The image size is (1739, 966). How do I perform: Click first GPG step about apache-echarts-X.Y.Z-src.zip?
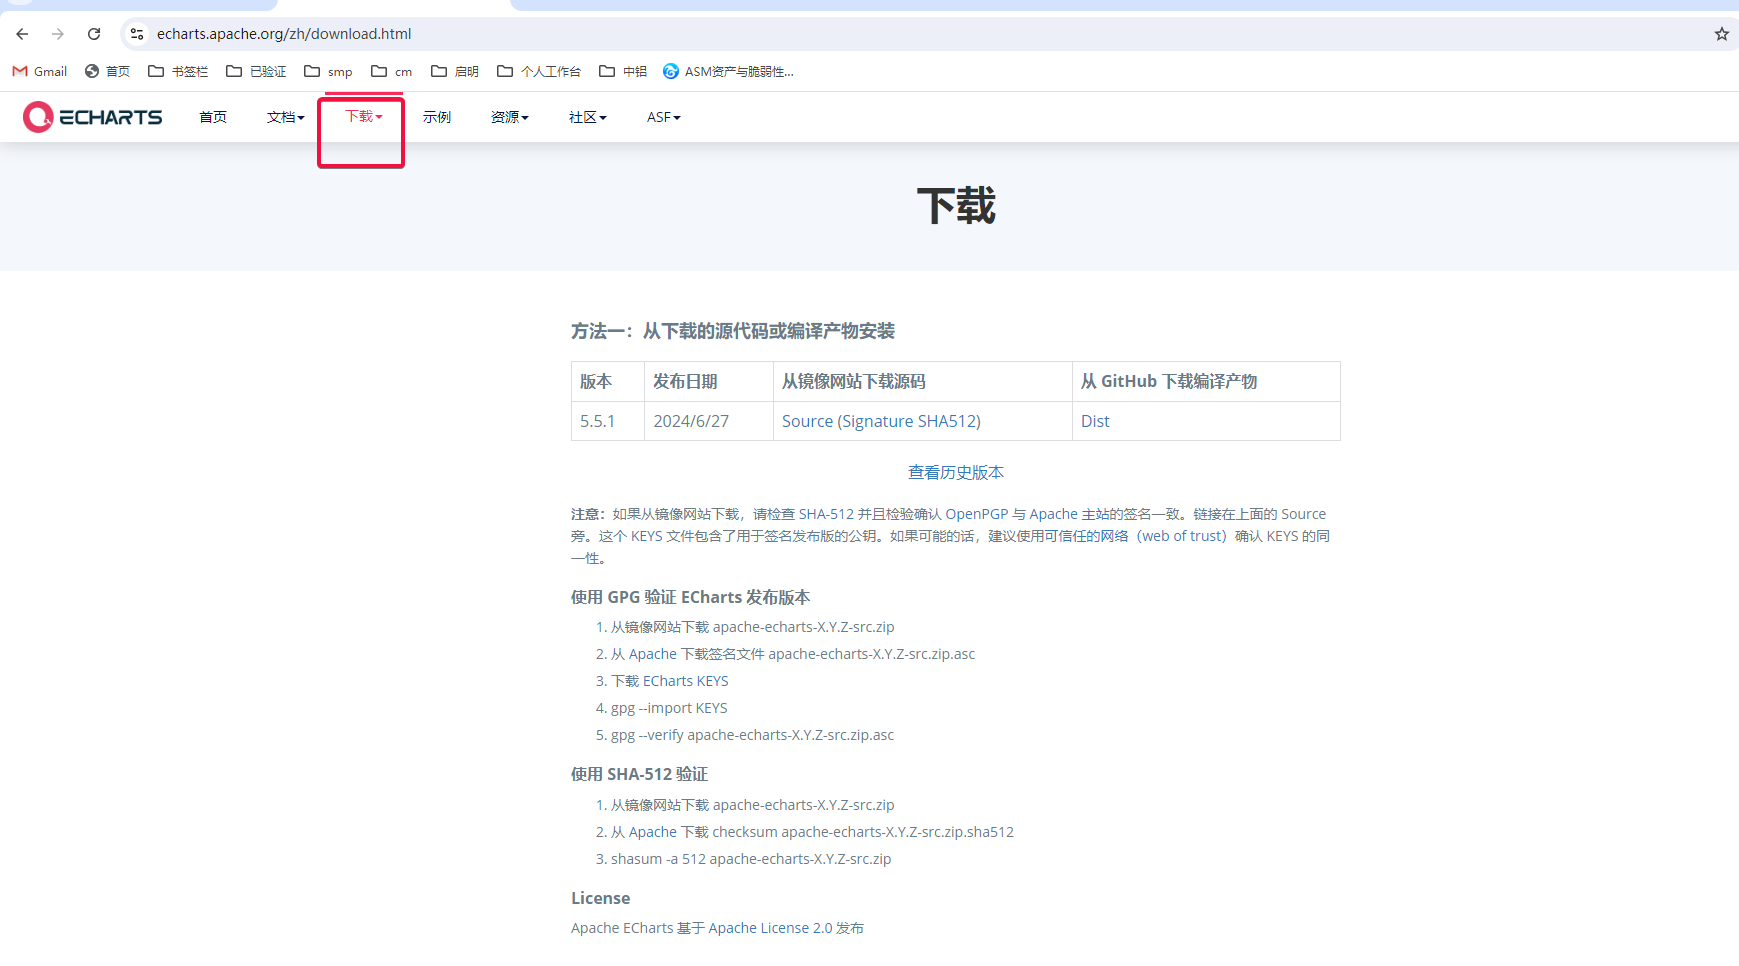[x=753, y=627]
